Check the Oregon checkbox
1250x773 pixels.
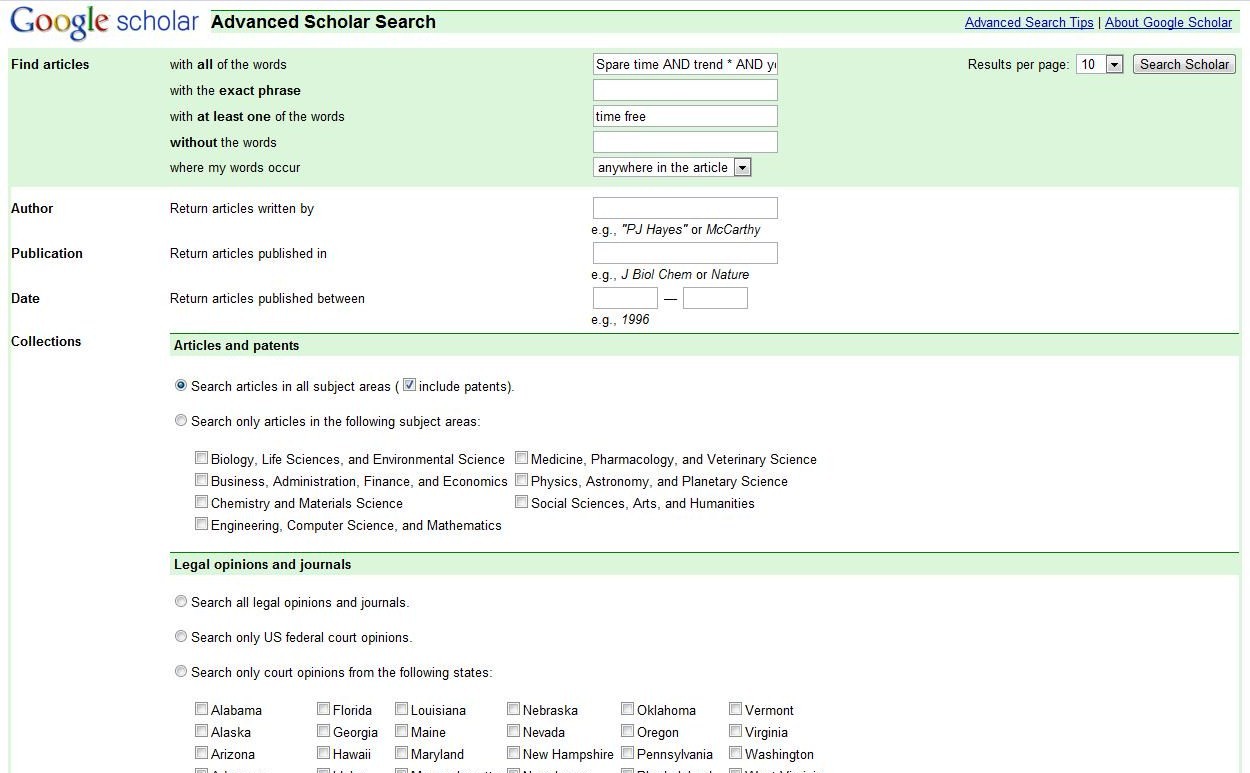[628, 731]
